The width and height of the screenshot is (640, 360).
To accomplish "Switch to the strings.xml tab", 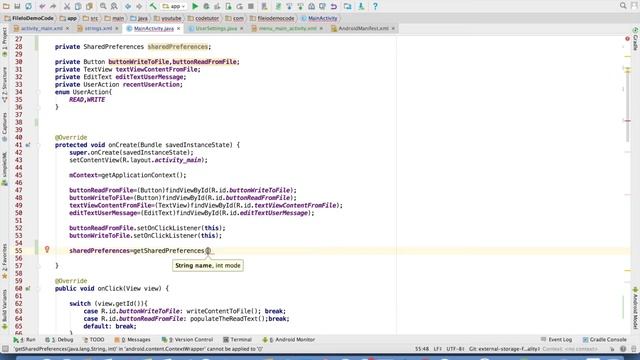I will (98, 29).
